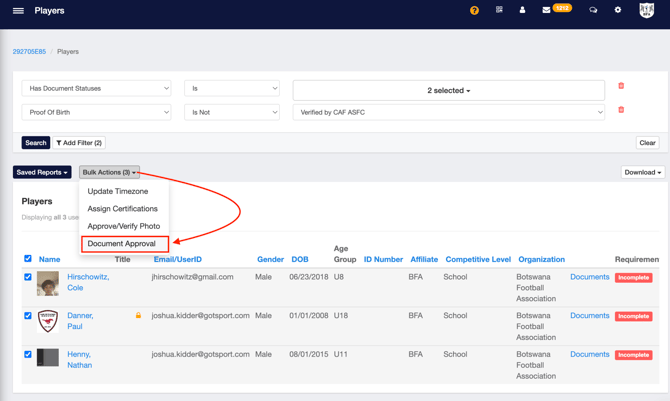Open the settings gear icon
The height and width of the screenshot is (401, 670).
[617, 10]
